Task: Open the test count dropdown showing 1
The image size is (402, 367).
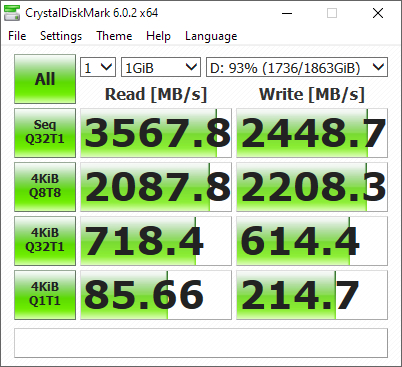Action: tap(98, 67)
